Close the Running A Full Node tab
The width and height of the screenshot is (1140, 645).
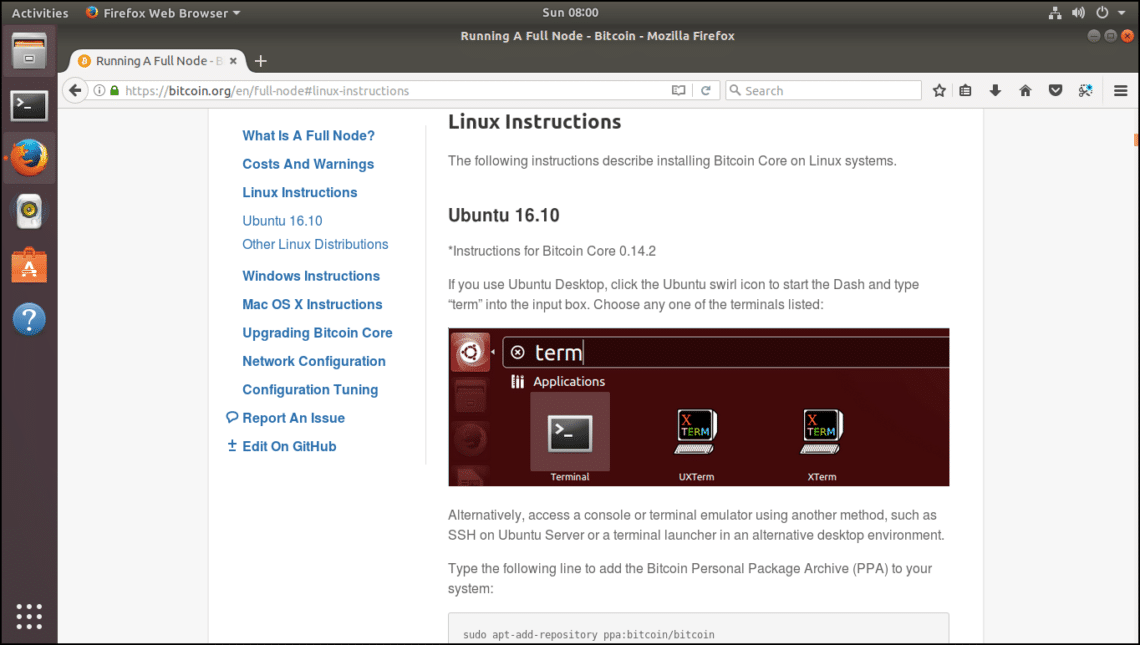(233, 61)
